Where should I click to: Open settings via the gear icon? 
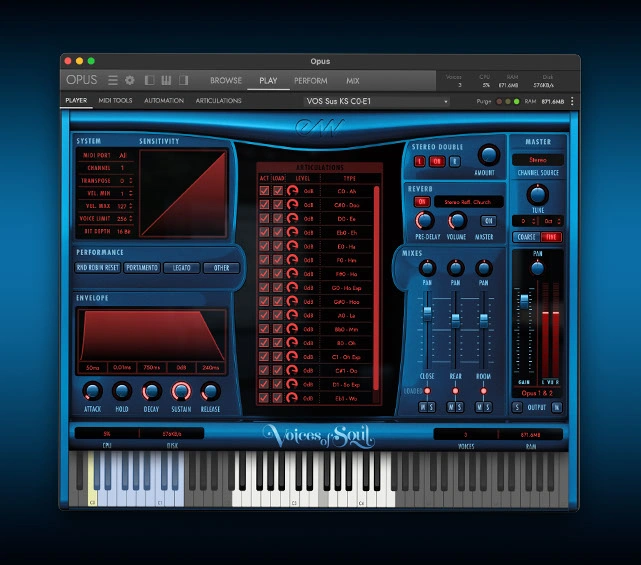pos(130,80)
